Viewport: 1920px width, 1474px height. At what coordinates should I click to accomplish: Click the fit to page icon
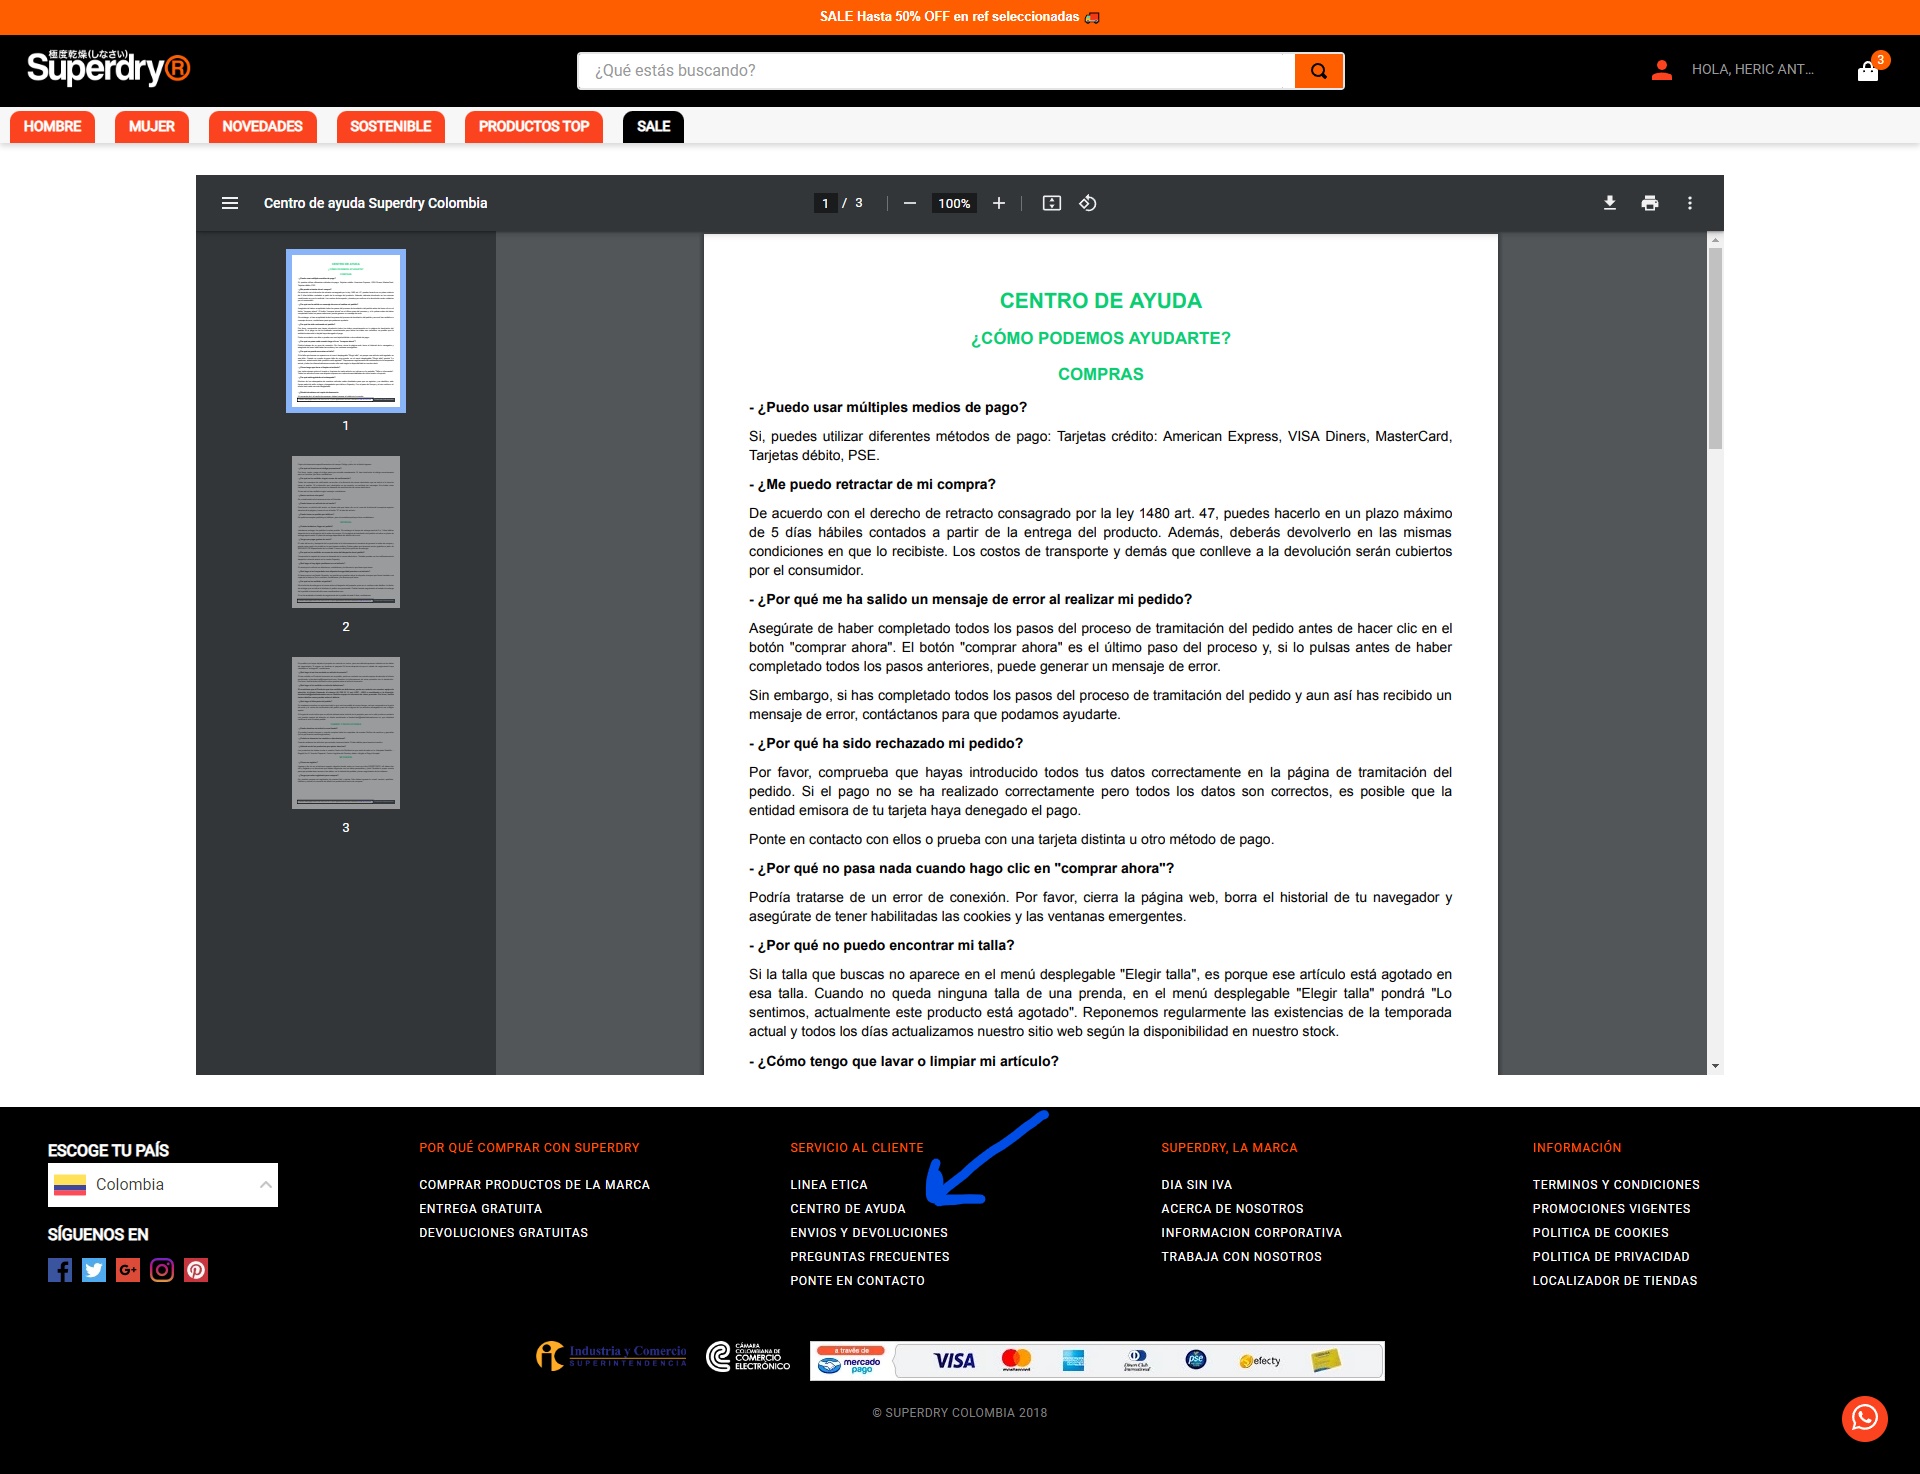1052,203
